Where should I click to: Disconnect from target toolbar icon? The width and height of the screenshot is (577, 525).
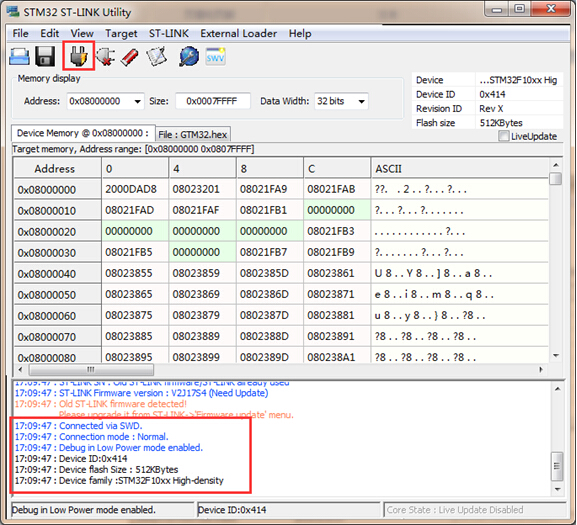tap(105, 57)
